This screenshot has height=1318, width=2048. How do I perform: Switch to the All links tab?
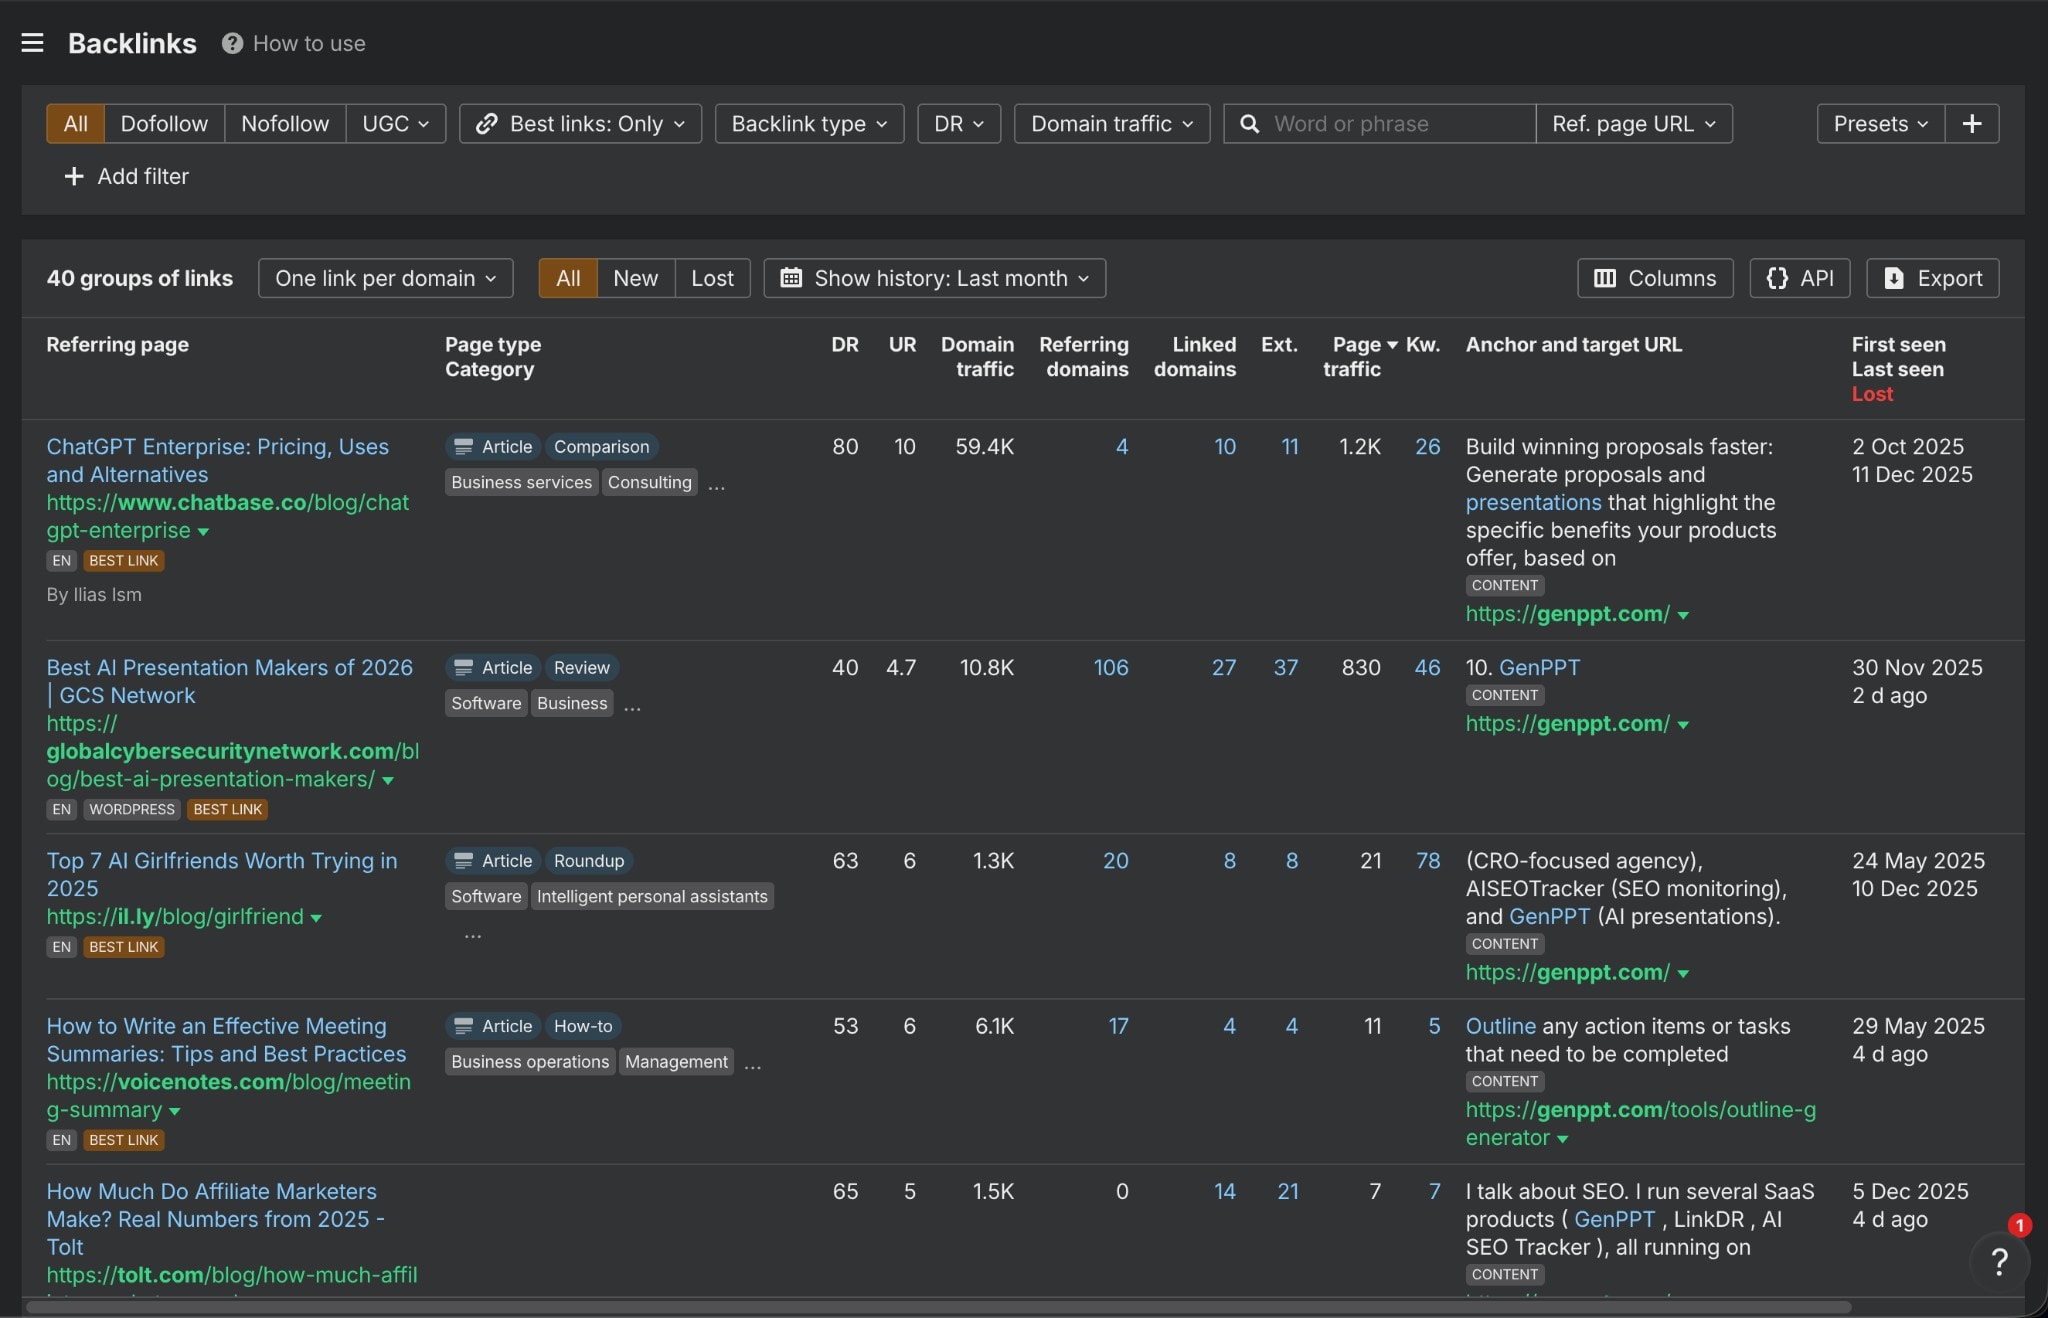[x=568, y=278]
